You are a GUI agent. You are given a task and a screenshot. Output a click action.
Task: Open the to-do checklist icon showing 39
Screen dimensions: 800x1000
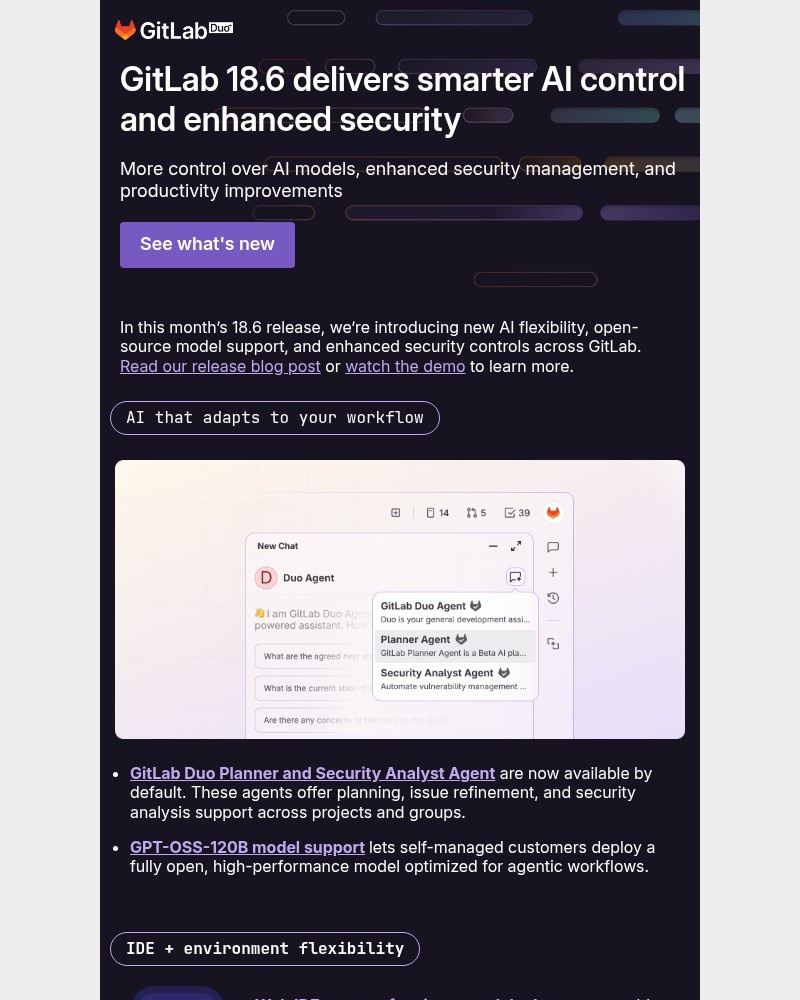pos(516,512)
